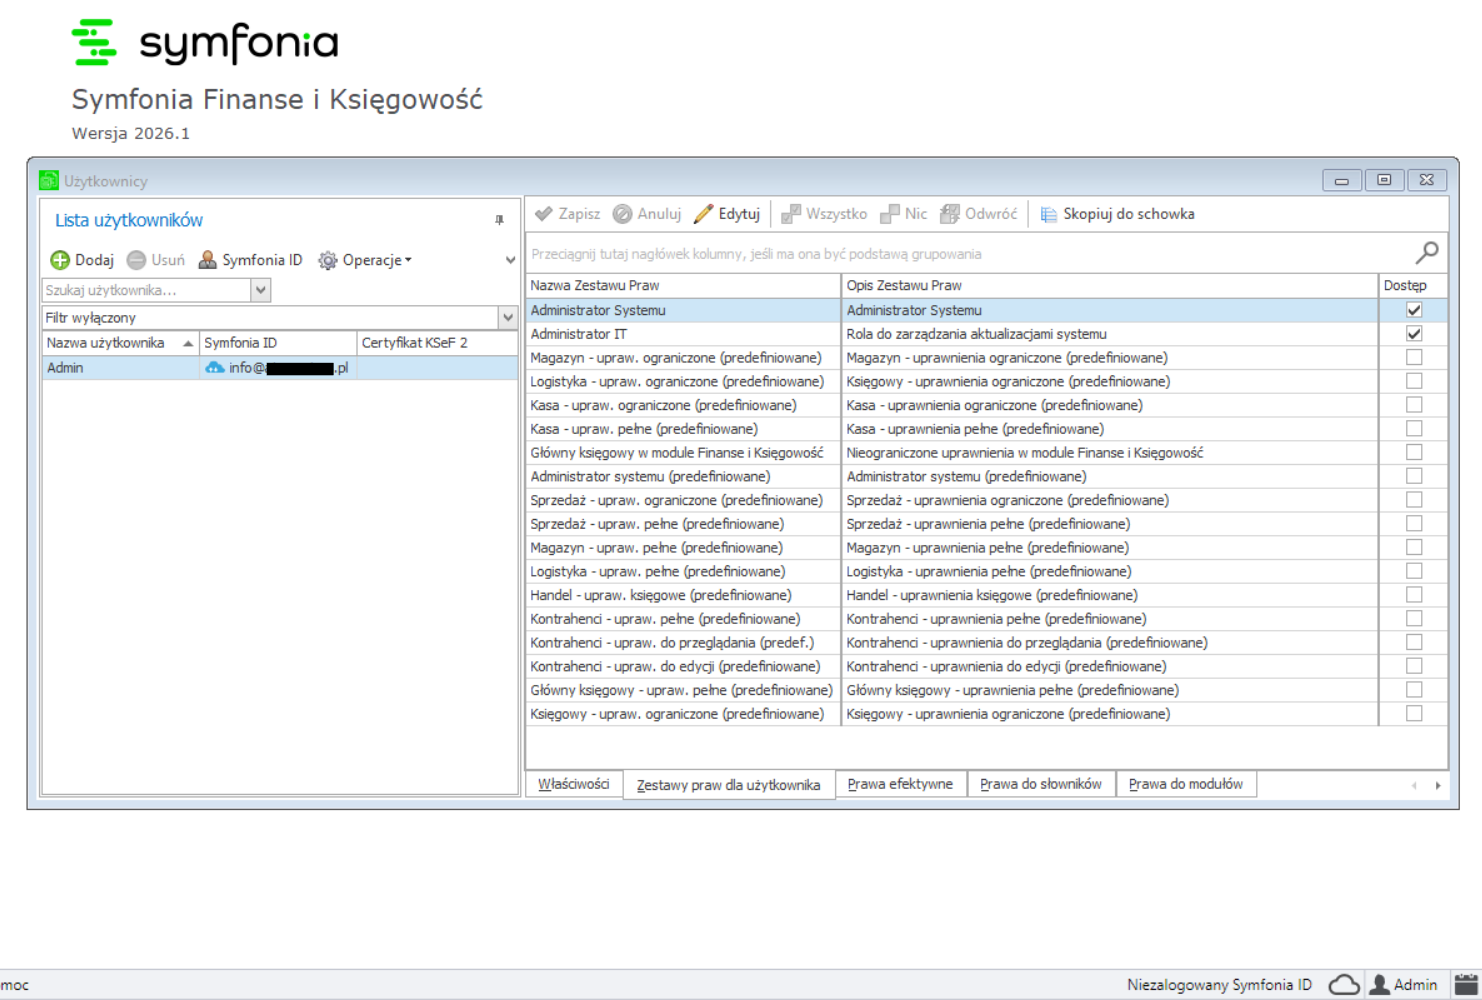Select the Admin user row

point(120,368)
